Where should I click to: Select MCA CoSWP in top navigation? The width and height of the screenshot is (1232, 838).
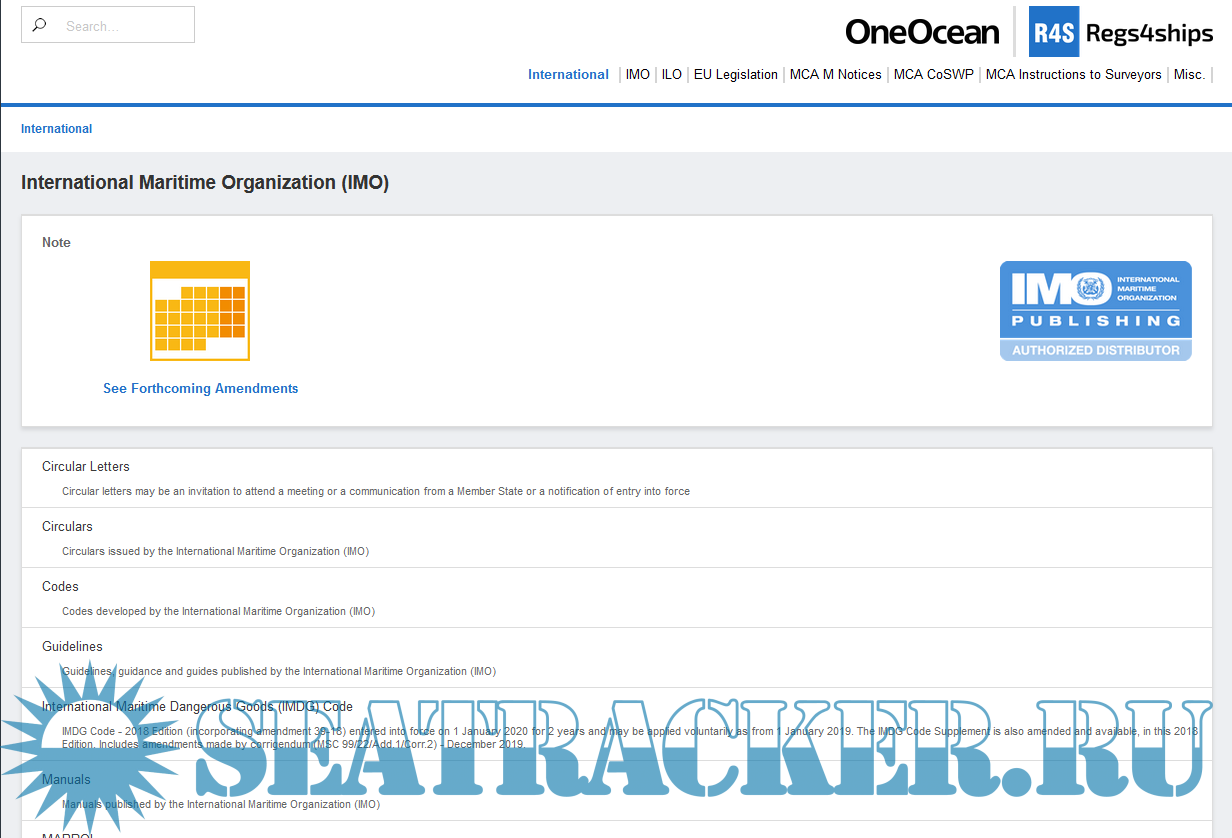pyautogui.click(x=933, y=74)
